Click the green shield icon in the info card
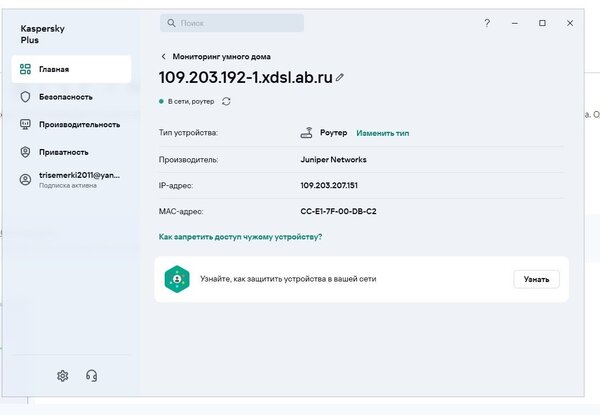This screenshot has height=415, width=600. pyautogui.click(x=177, y=279)
